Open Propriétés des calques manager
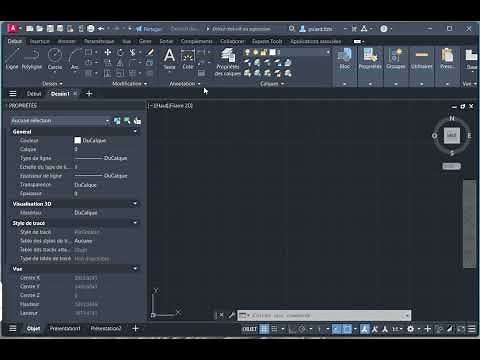 228,62
